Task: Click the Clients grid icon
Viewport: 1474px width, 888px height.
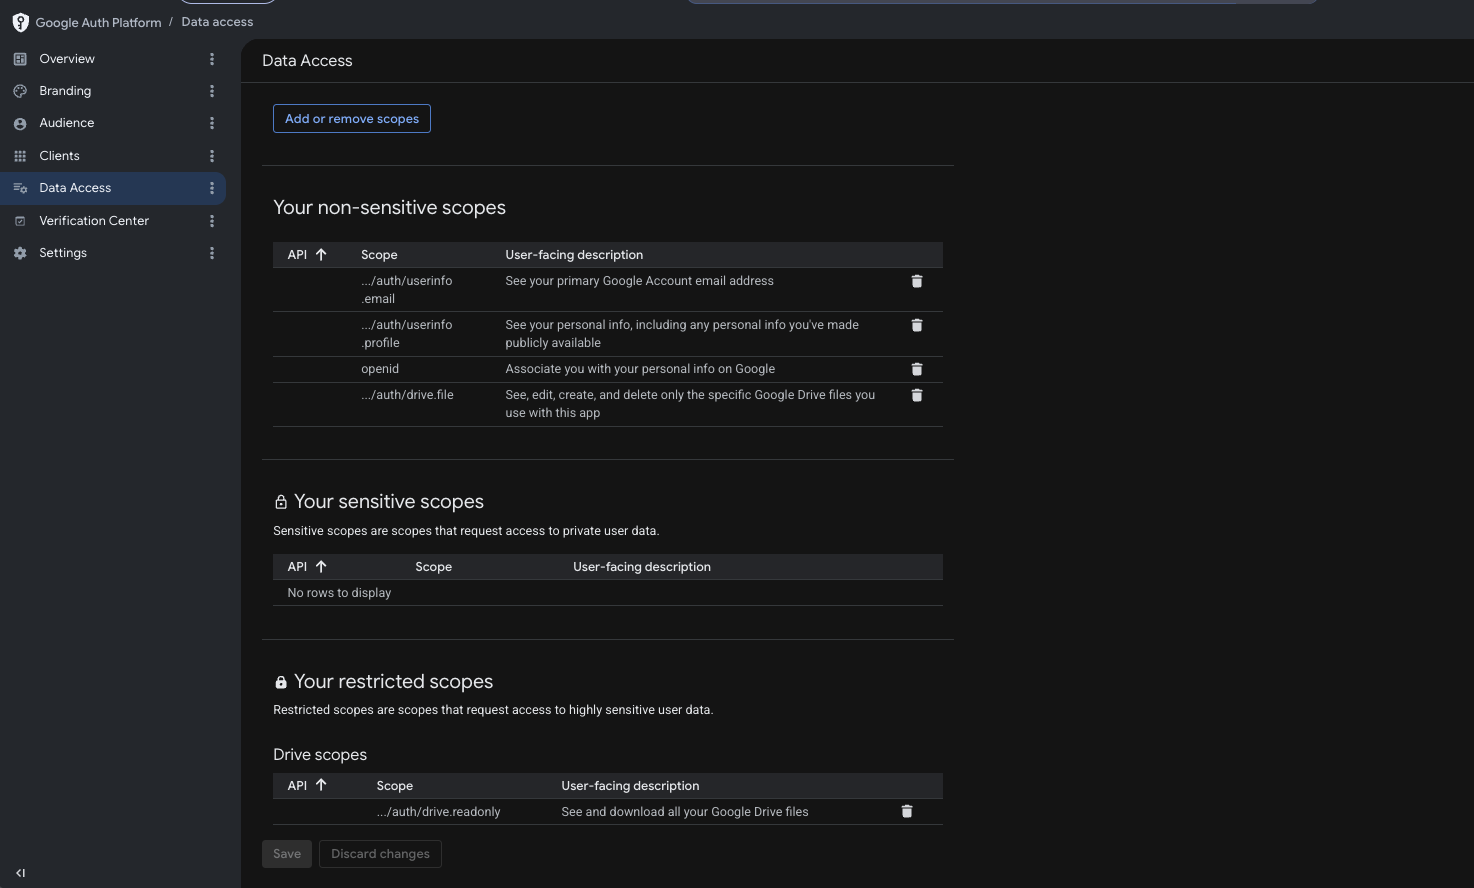Action: 20,156
